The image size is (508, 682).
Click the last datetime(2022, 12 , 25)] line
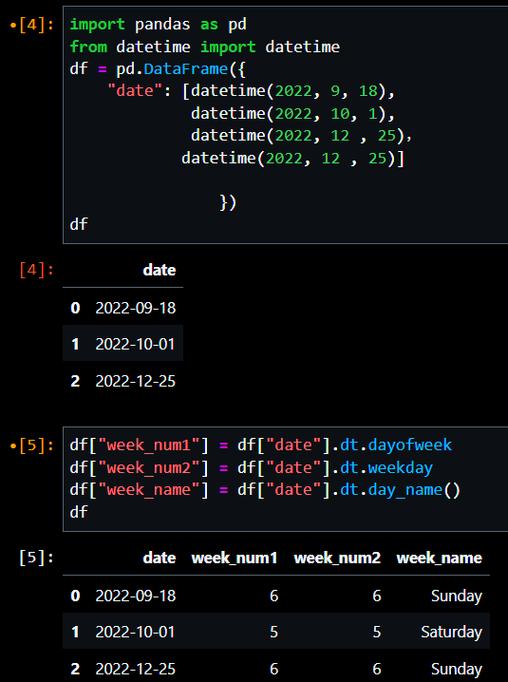[293, 158]
